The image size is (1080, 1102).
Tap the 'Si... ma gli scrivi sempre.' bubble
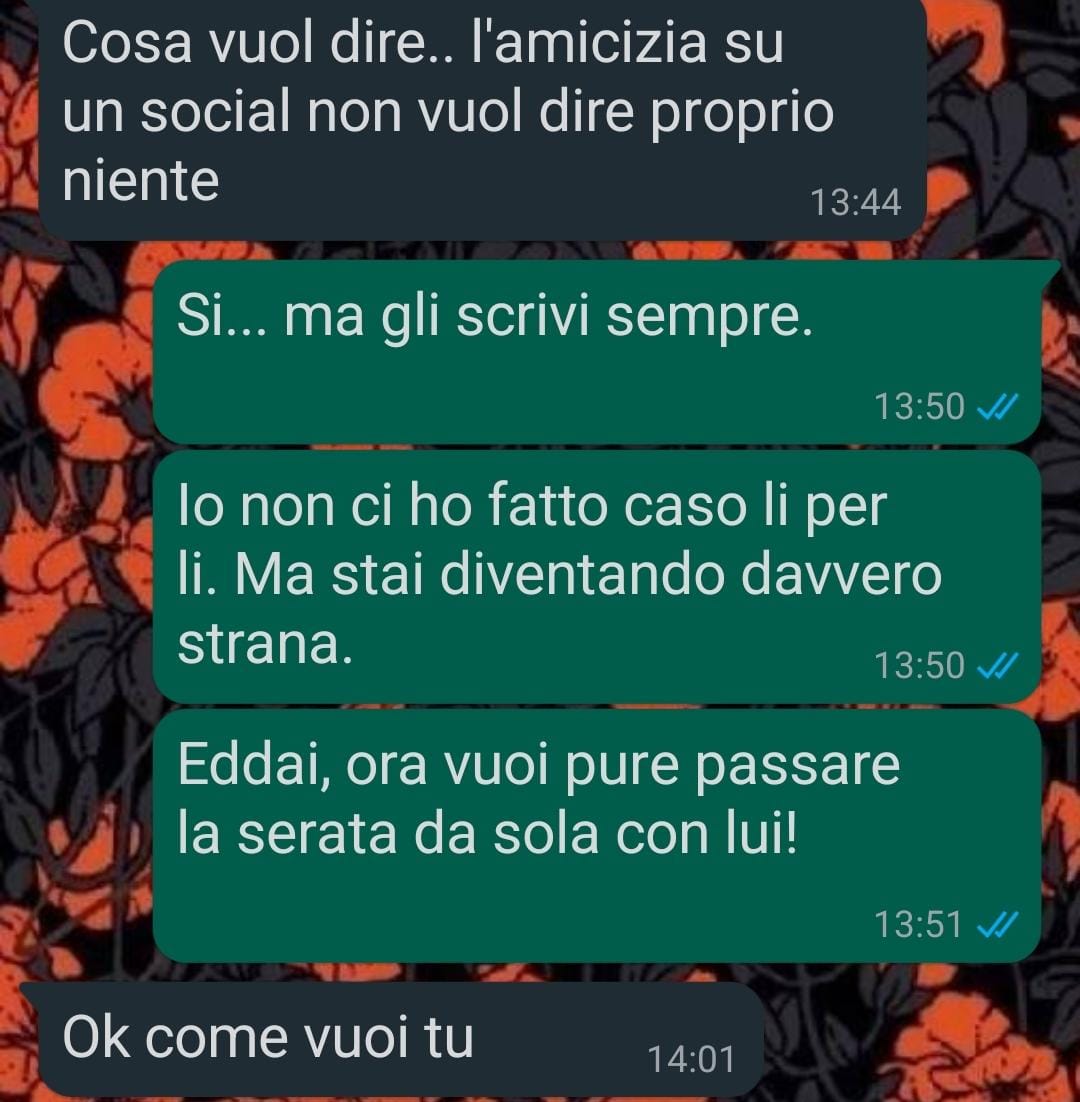(x=597, y=352)
